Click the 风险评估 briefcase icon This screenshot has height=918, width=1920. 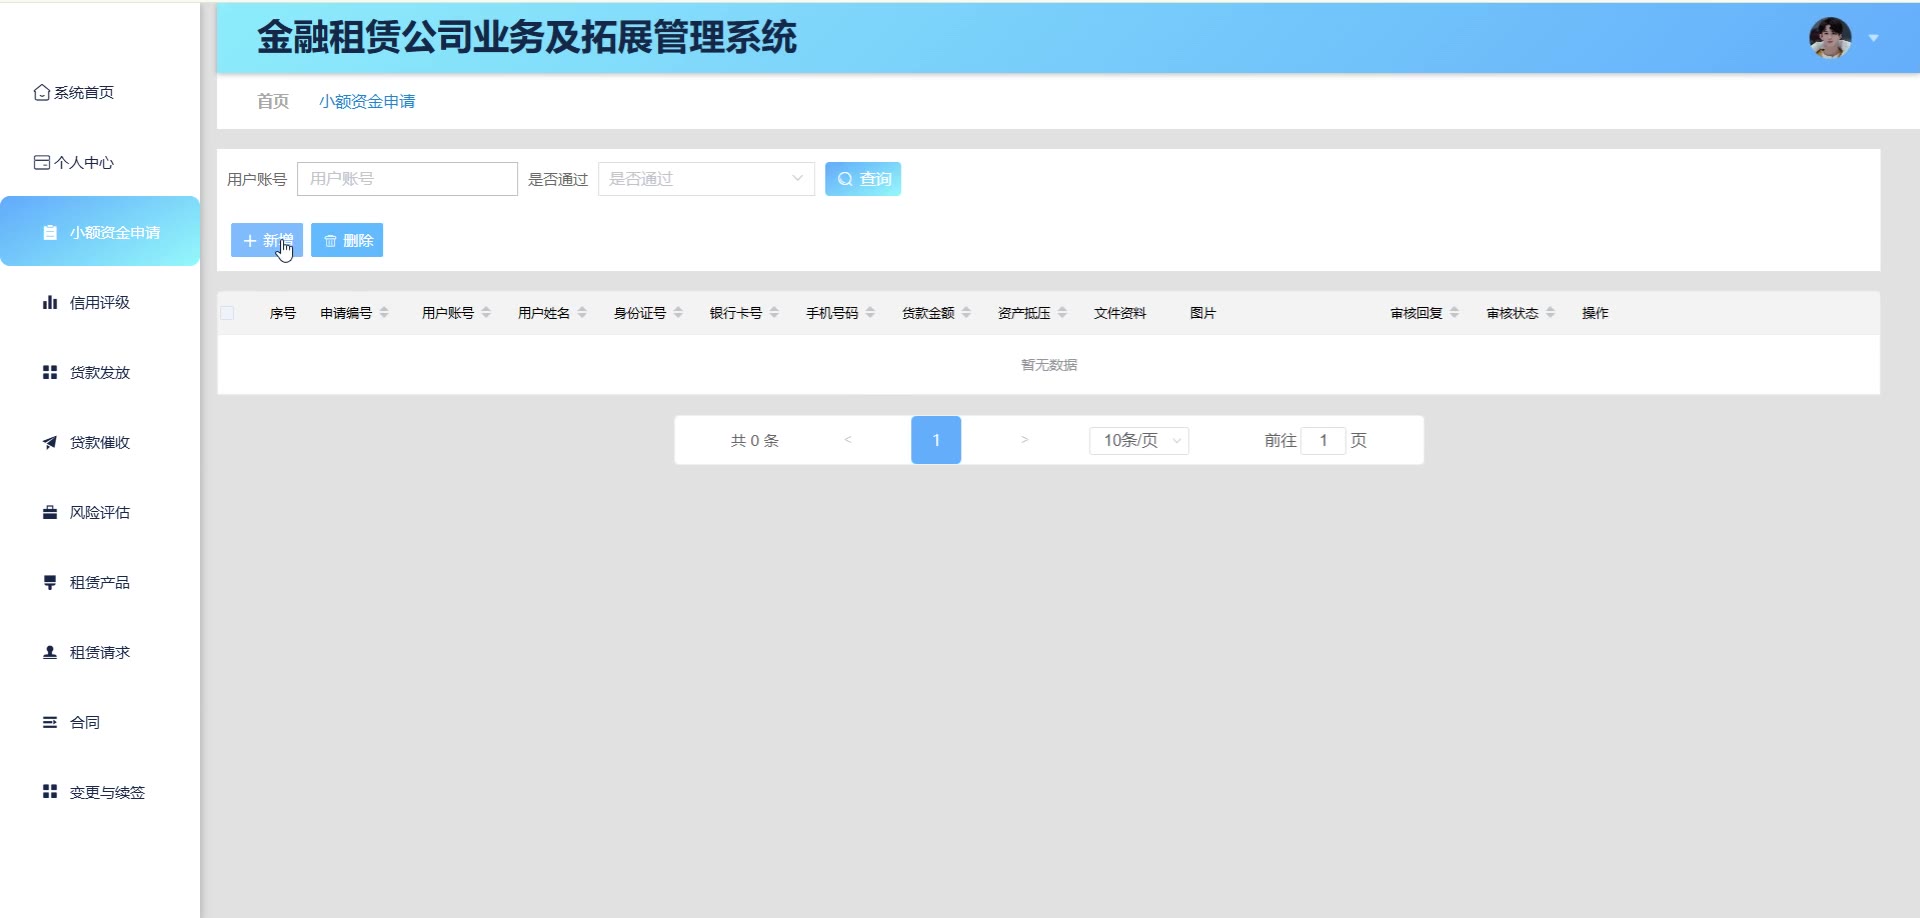pyautogui.click(x=50, y=512)
